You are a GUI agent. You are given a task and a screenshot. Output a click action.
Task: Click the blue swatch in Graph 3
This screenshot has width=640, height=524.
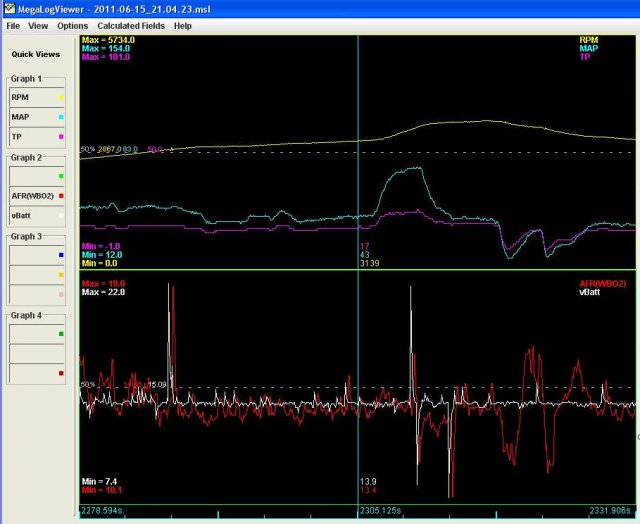coord(61,255)
